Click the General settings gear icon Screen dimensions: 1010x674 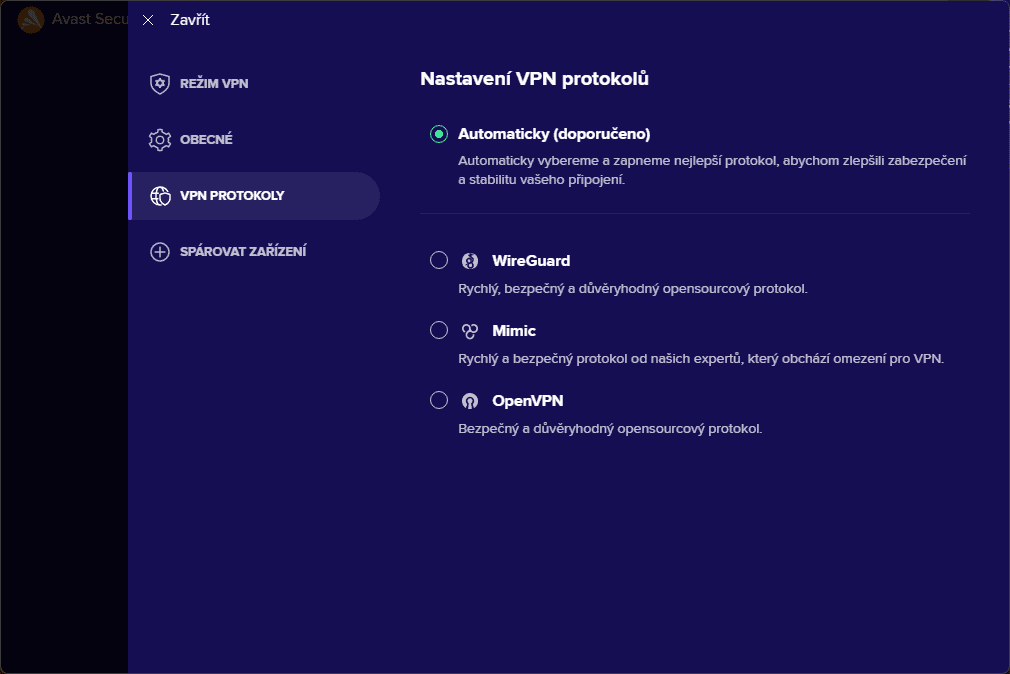(159, 140)
